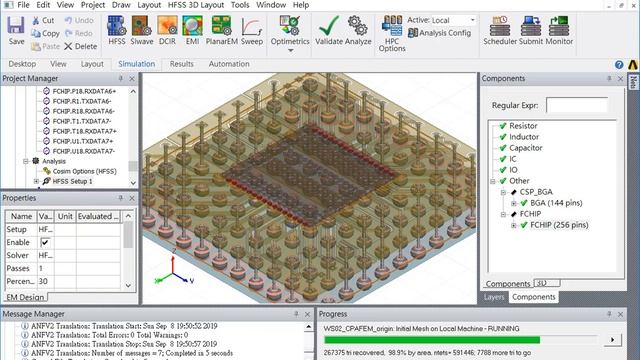Toggle BGA (144 pins) check mark
Viewport: 640px width, 360px height.
524,203
